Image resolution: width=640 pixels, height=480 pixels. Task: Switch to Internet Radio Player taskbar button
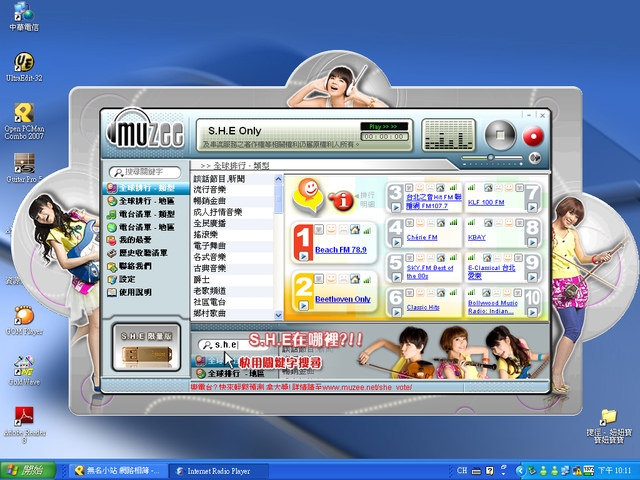218,471
